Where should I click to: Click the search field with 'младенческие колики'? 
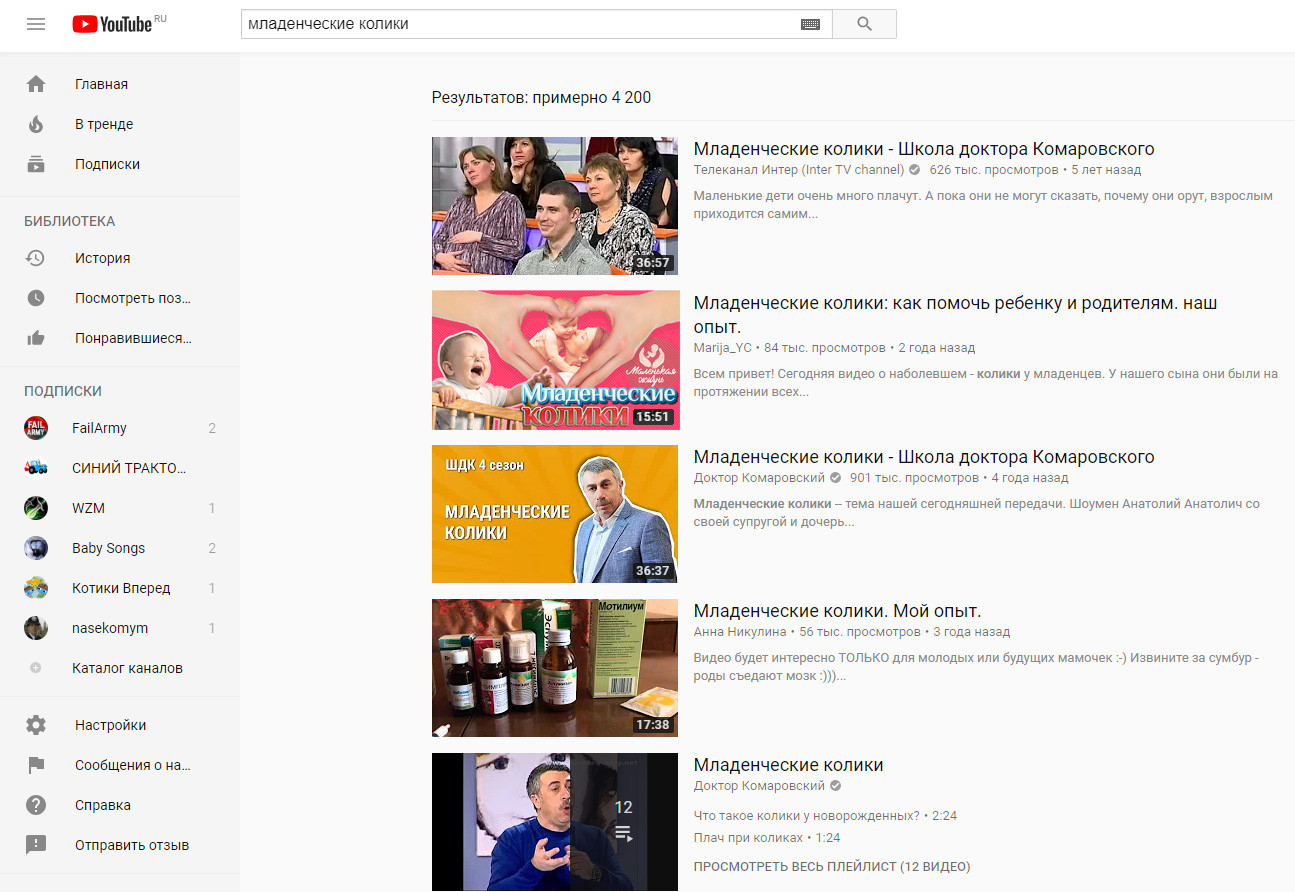point(520,24)
